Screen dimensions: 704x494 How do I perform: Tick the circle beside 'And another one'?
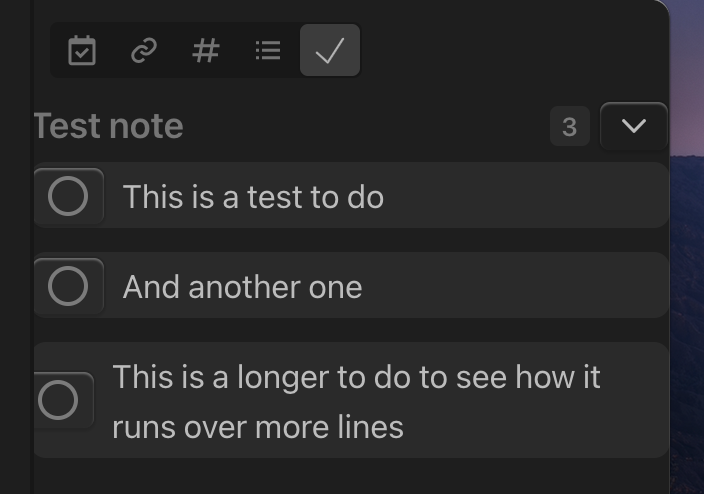point(68,286)
